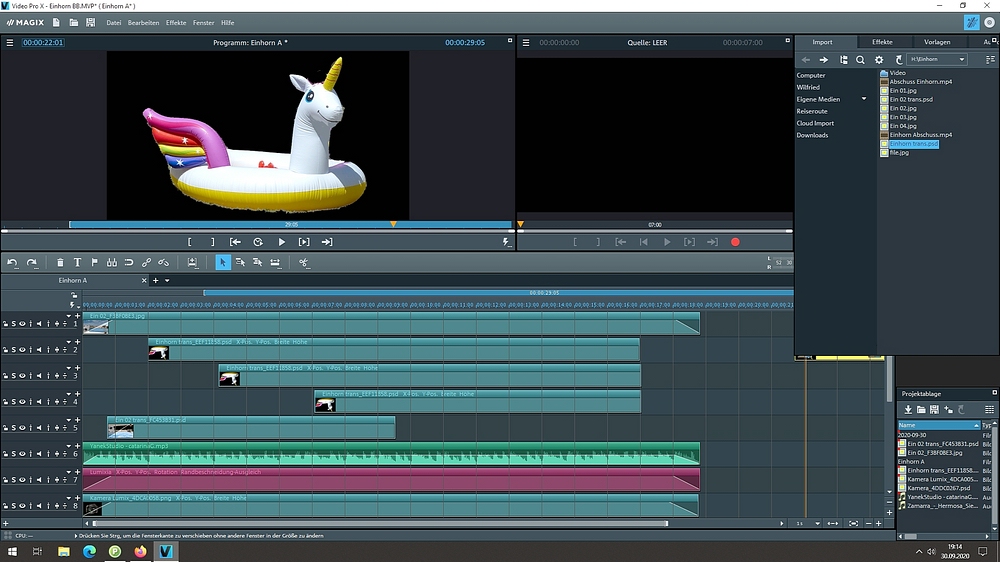Delete selected object with trash icon
1000x562 pixels.
tap(60, 262)
